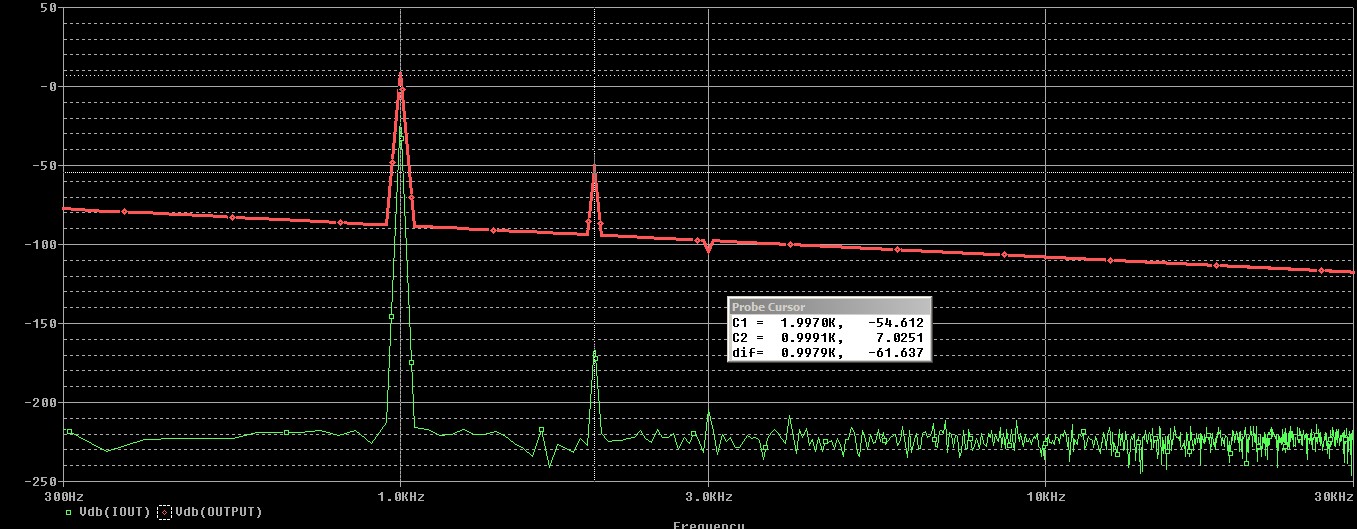Click the -200 label on the Y axis

point(39,402)
